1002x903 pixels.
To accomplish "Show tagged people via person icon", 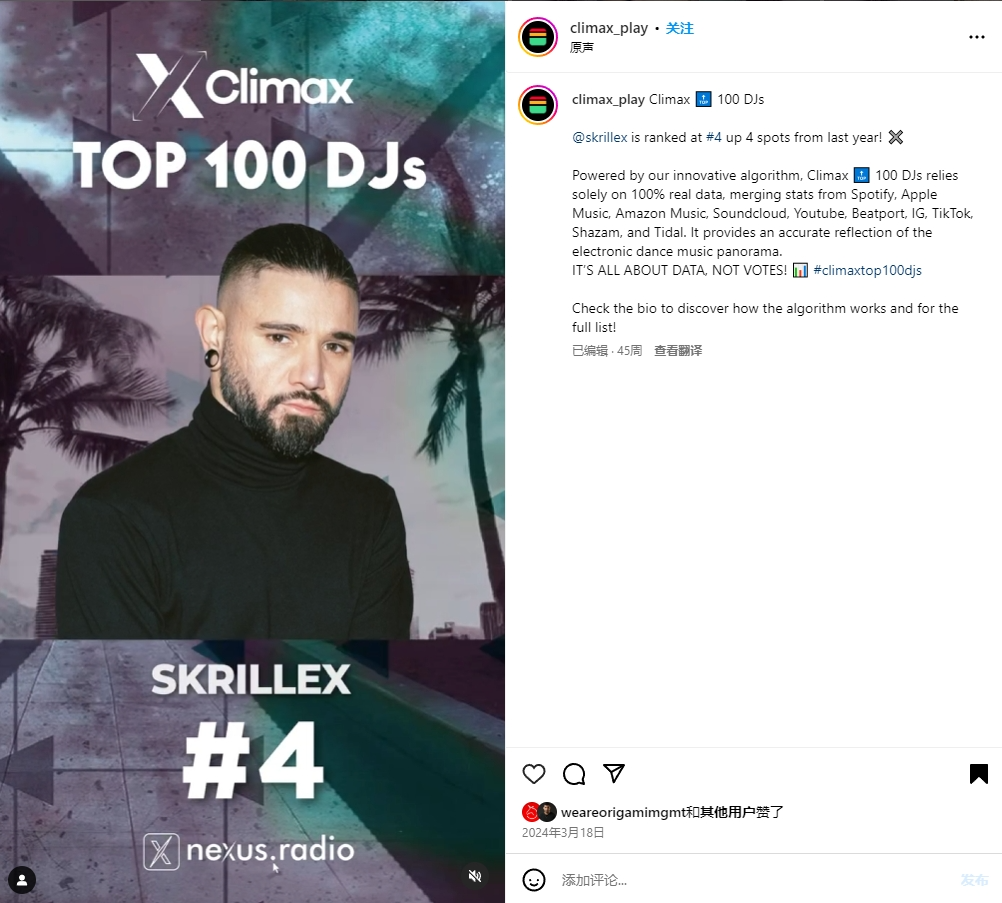I will tap(22, 880).
